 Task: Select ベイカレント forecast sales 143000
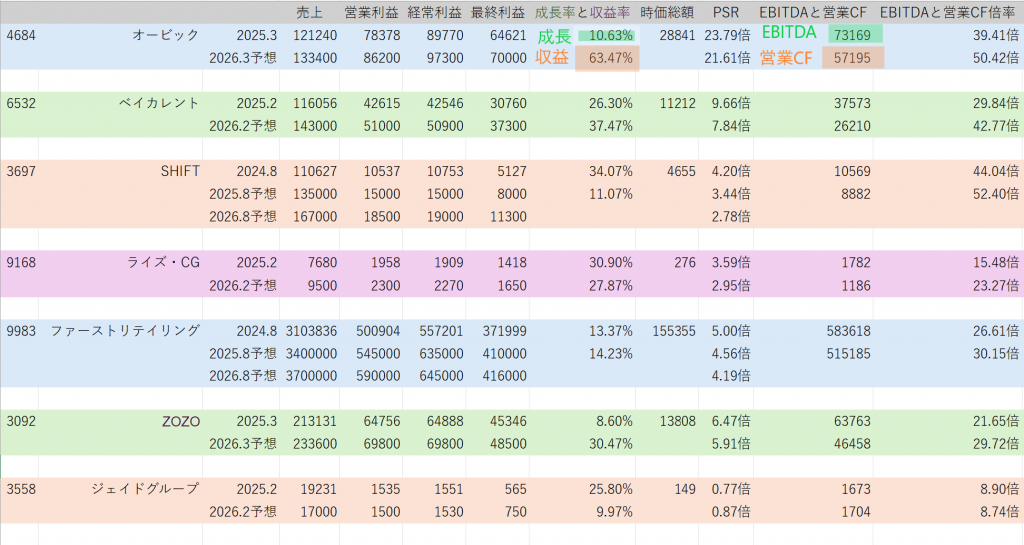315,126
